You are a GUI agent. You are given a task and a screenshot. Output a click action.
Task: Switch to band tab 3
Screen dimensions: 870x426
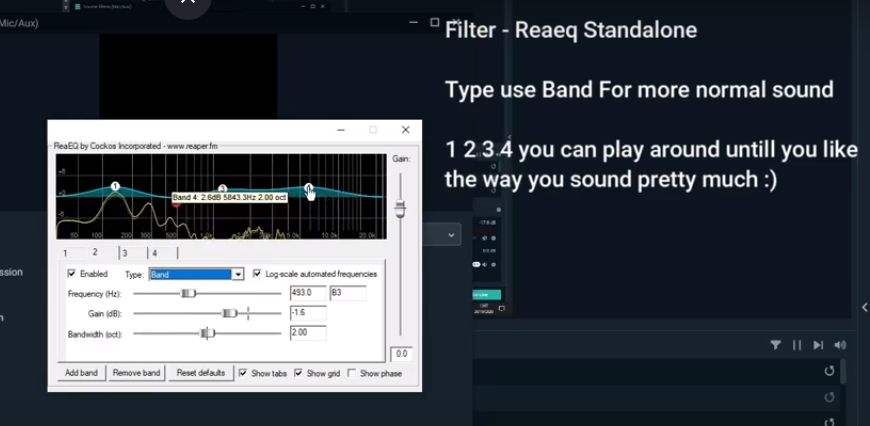[126, 253]
